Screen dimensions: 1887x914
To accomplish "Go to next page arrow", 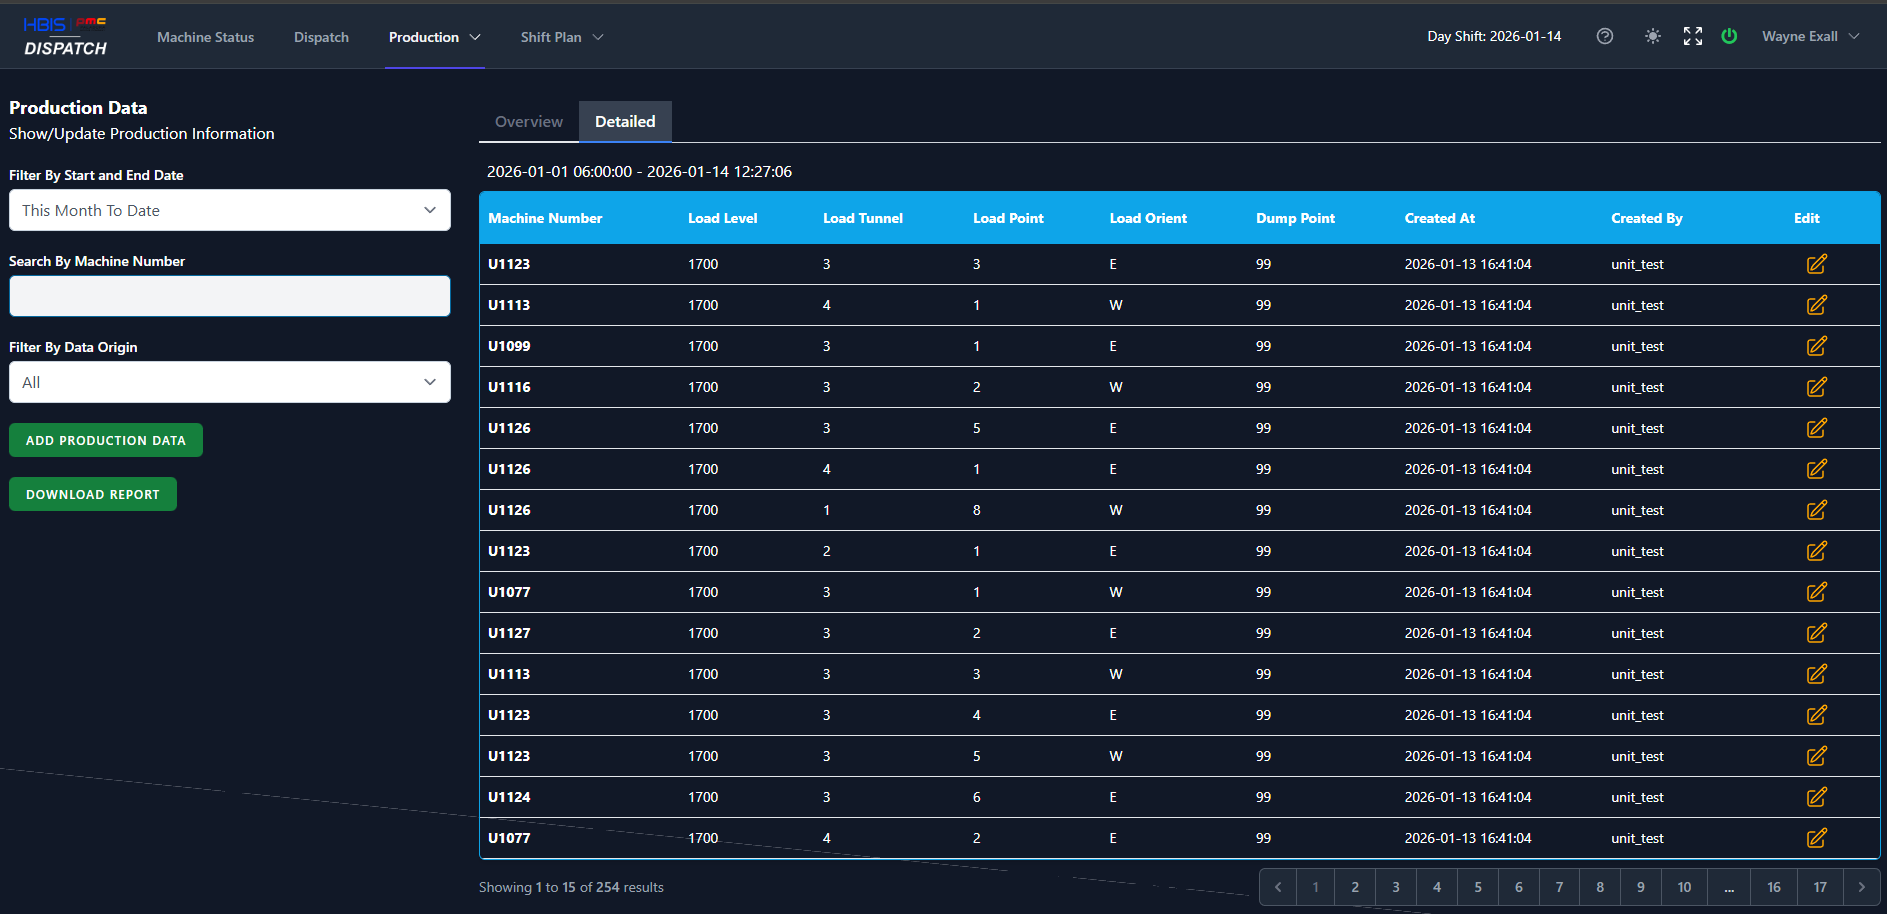I will [1861, 887].
